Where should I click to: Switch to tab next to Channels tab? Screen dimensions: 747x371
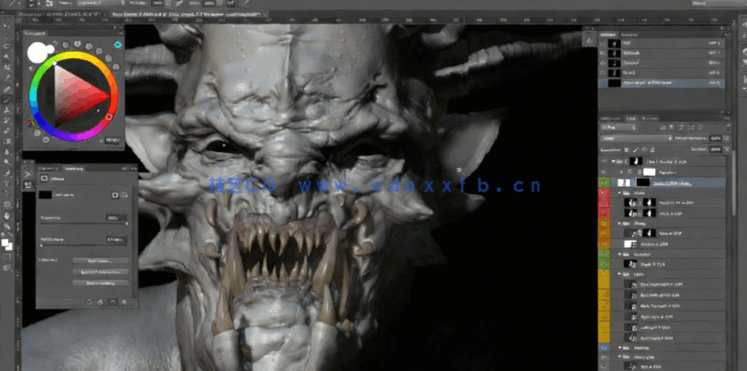coord(631,35)
